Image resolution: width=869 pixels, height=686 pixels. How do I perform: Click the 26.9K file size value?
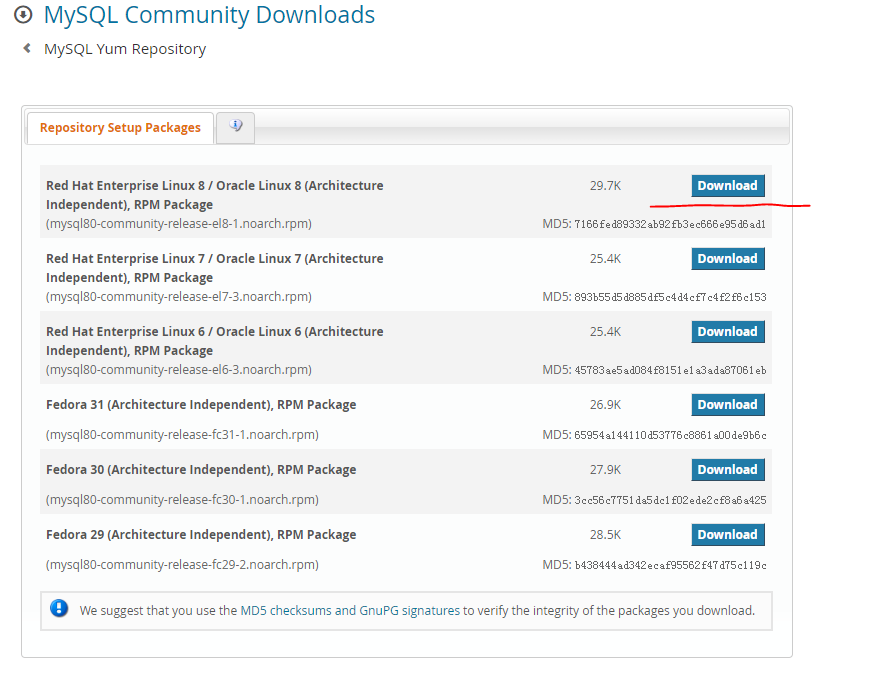pos(605,405)
